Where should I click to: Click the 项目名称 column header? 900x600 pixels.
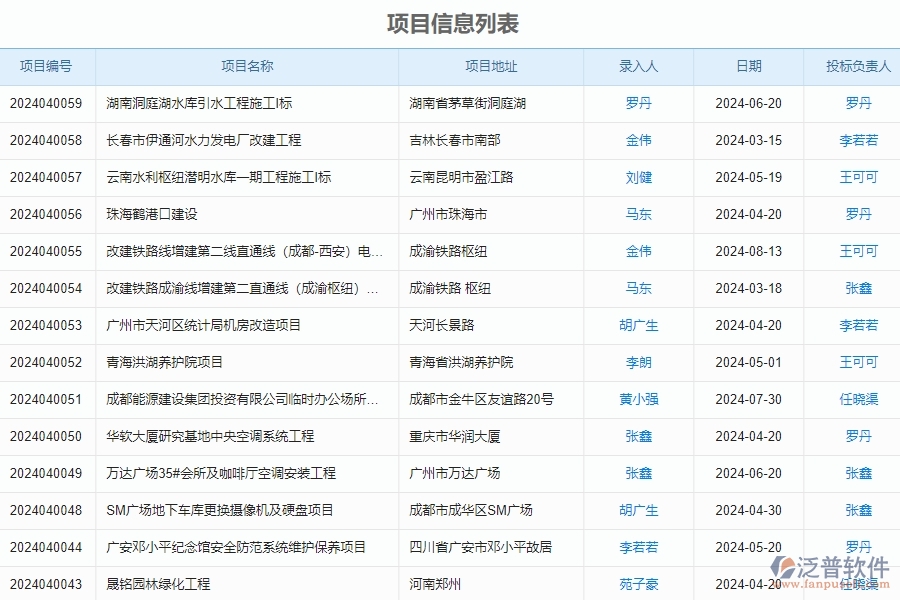pos(245,67)
